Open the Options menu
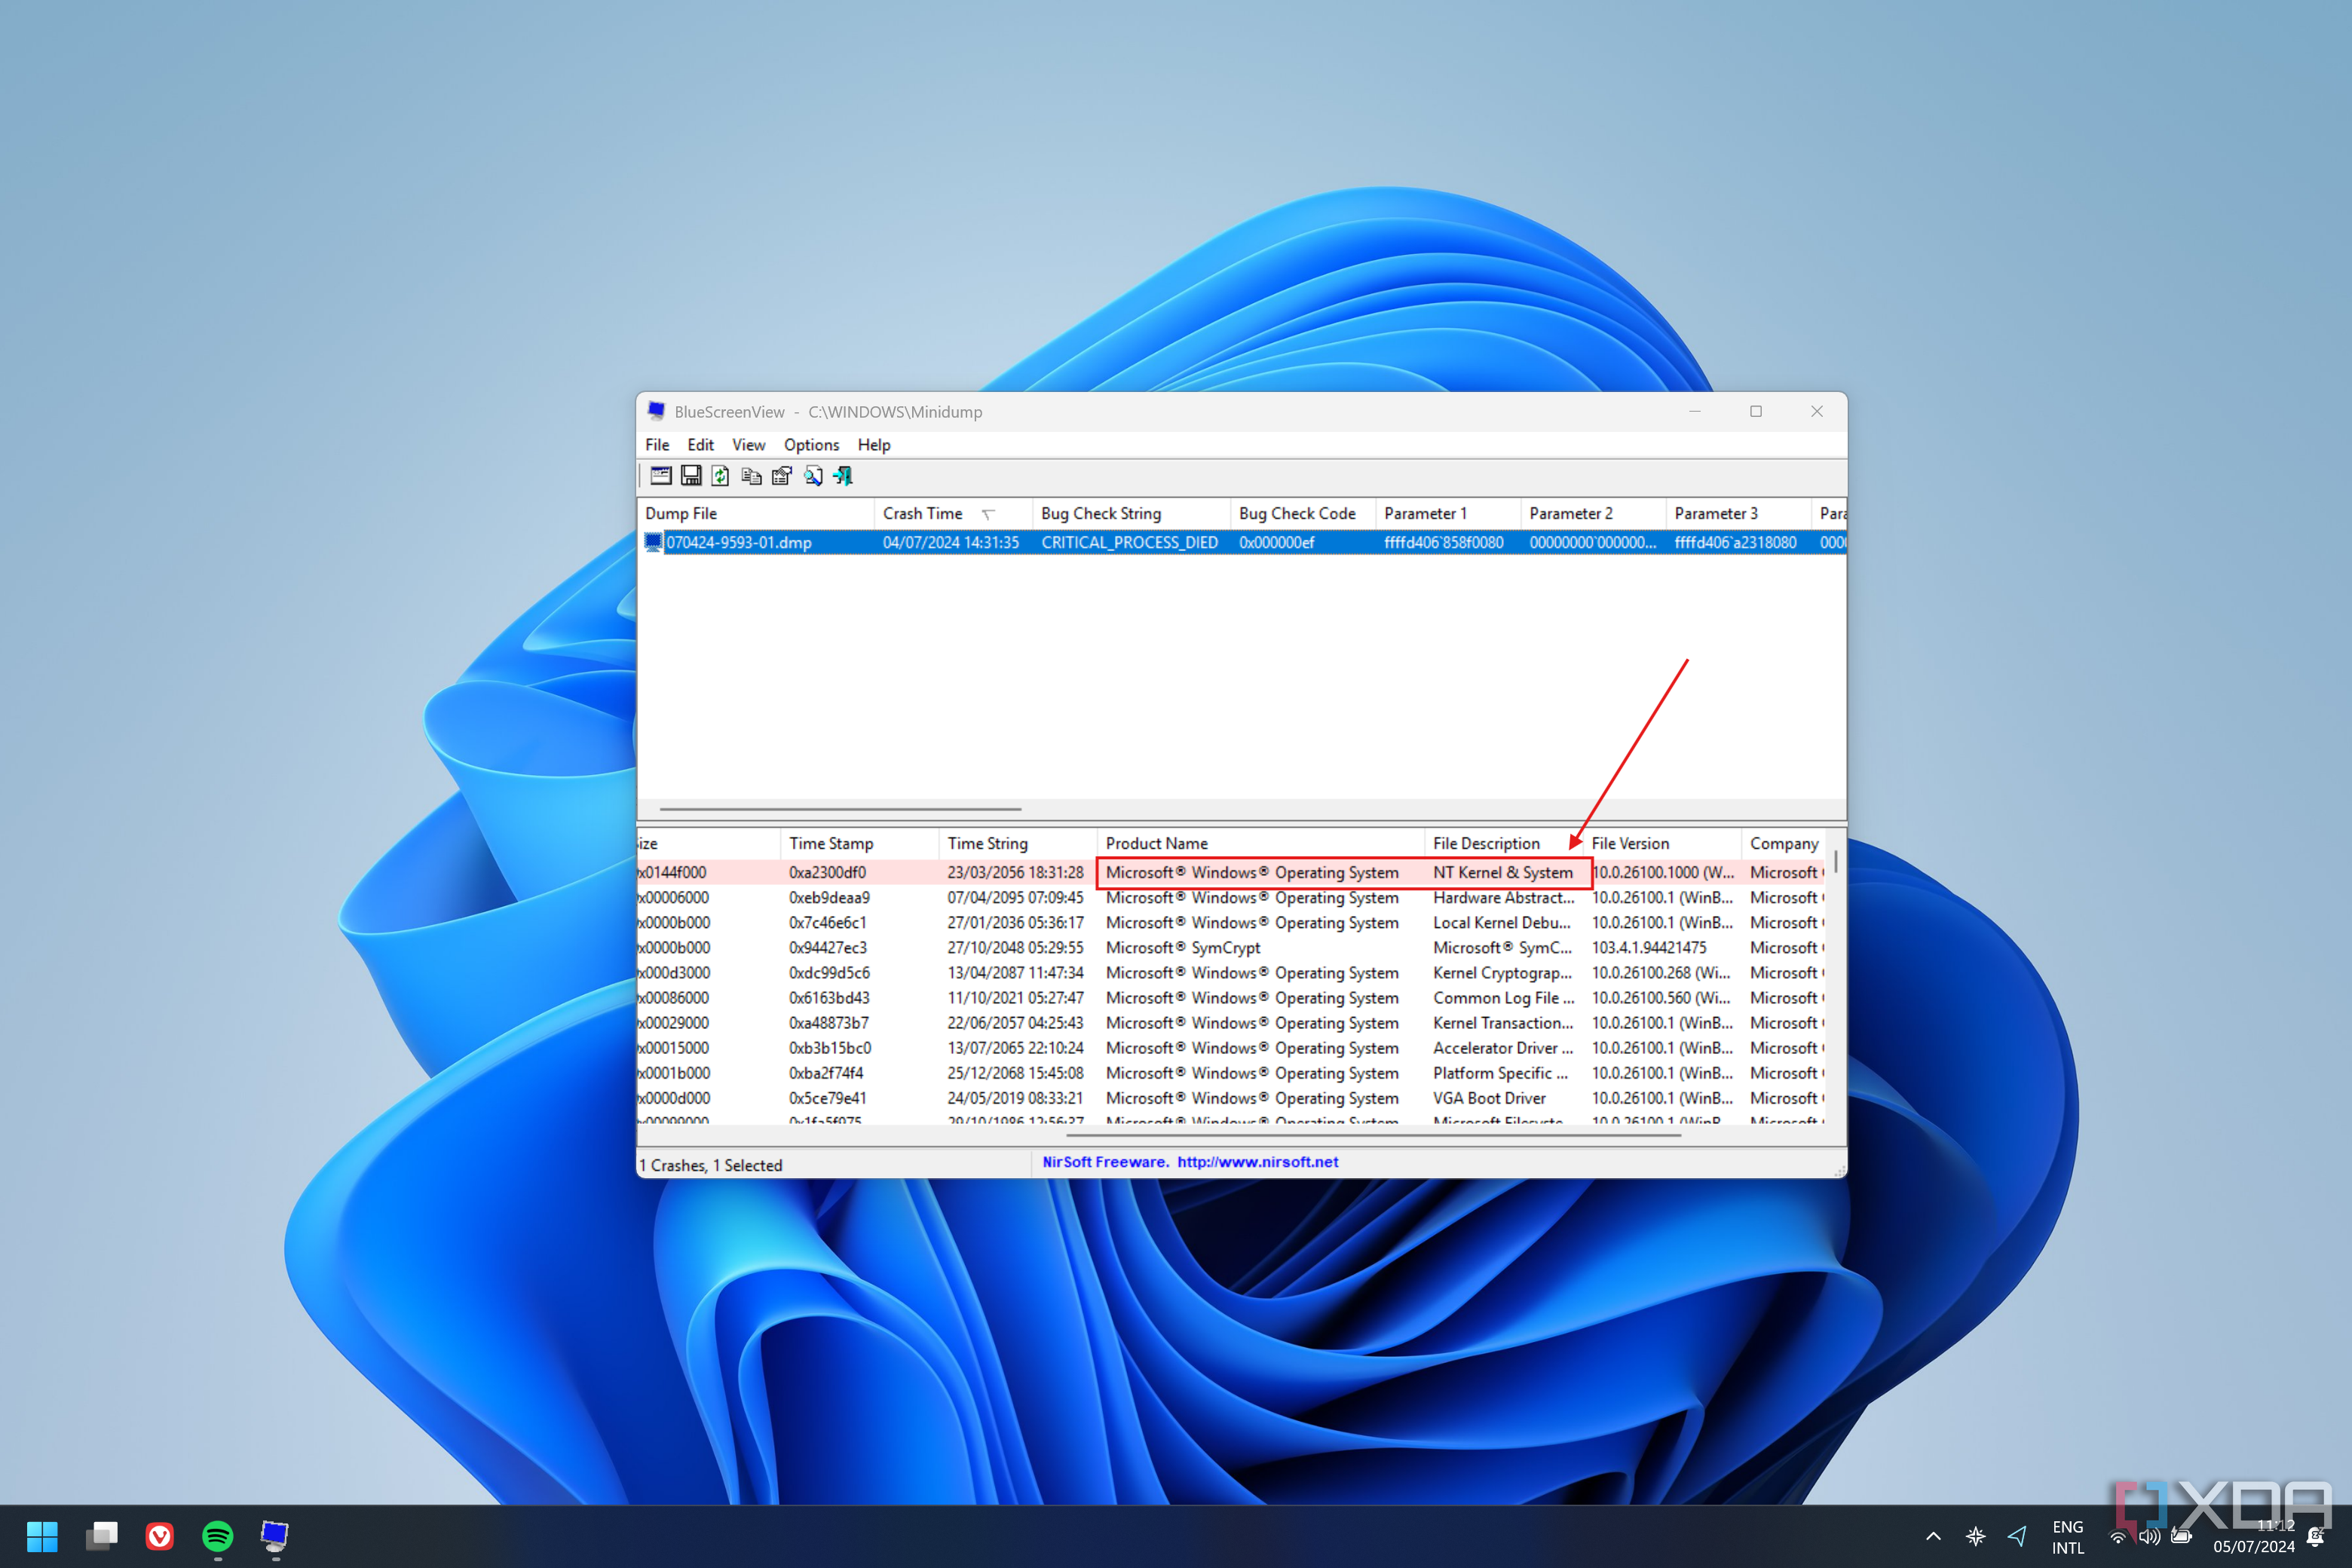Screen dimensions: 2352x1568 click(x=811, y=445)
